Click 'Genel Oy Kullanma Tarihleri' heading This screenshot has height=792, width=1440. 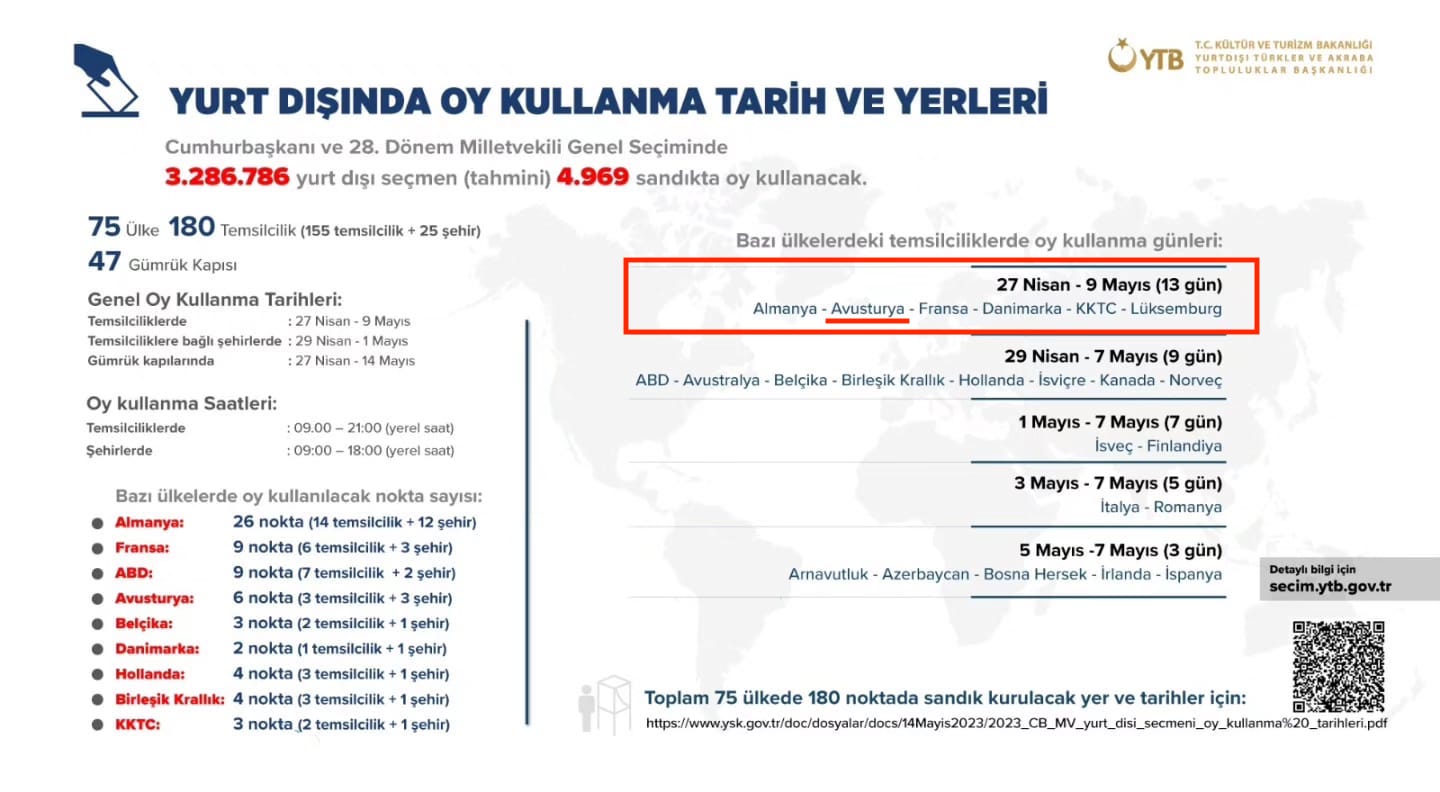coord(215,300)
